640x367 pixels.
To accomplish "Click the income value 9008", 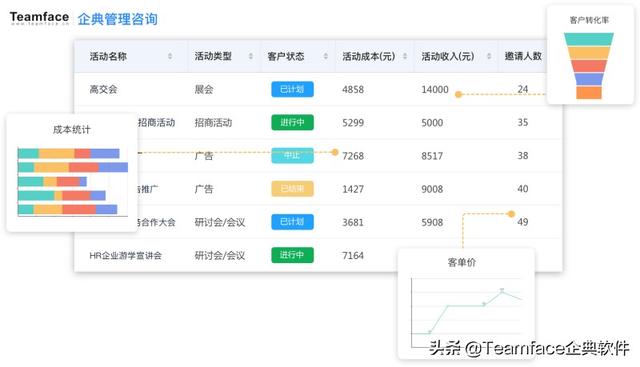I will pos(432,189).
